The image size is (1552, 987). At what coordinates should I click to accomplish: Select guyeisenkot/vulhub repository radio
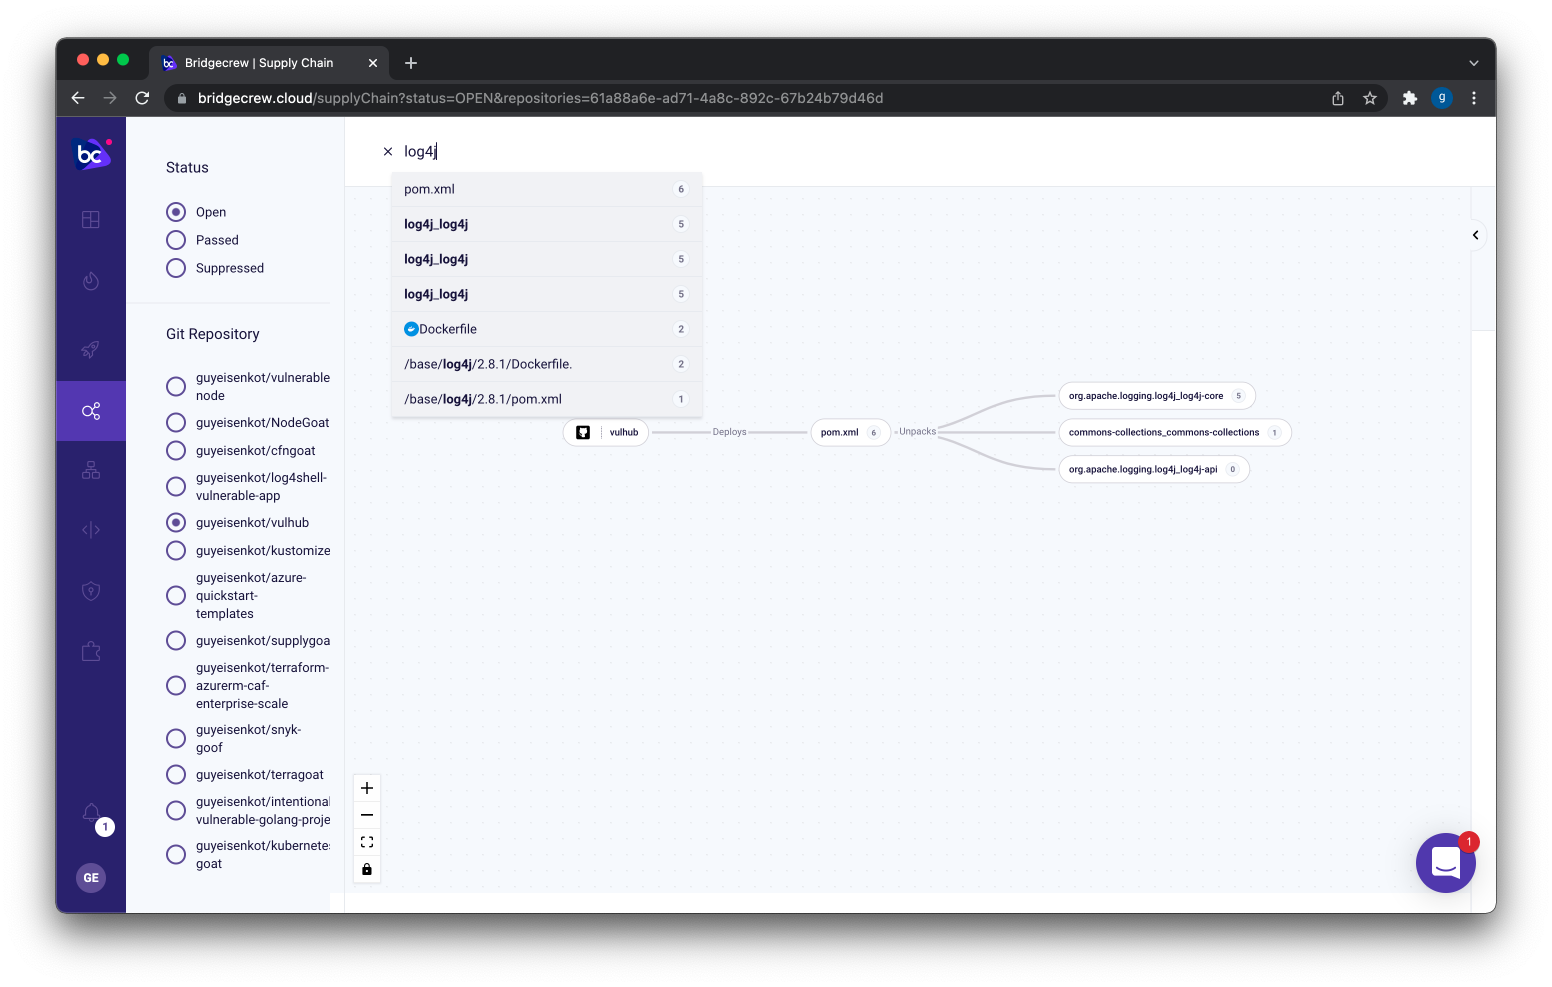tap(176, 523)
